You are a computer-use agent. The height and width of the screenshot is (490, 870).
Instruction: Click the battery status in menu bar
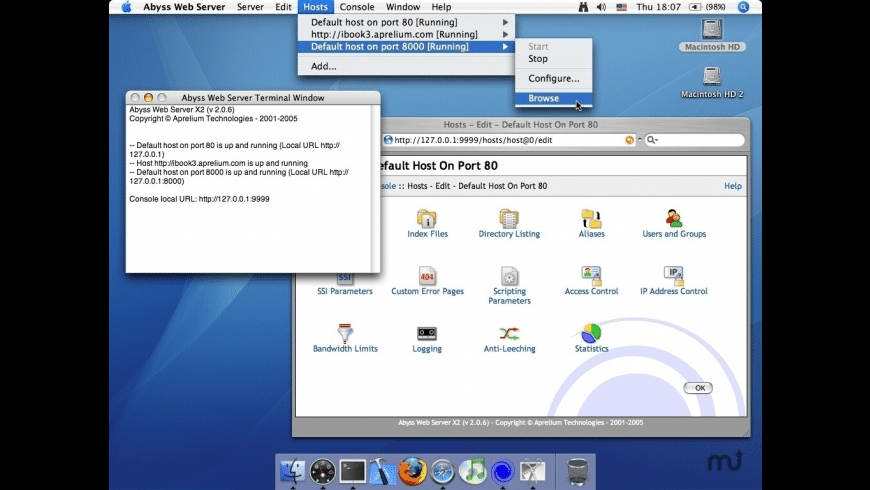[x=707, y=7]
